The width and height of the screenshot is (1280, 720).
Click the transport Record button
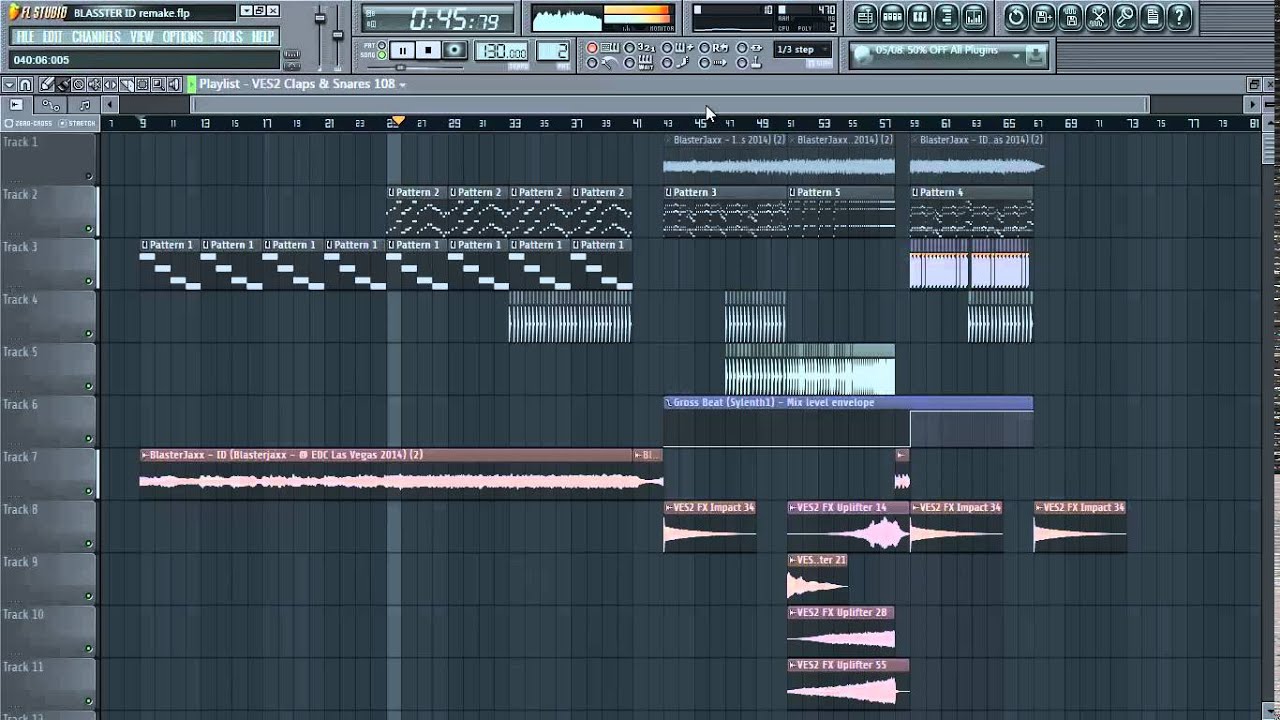coord(454,50)
